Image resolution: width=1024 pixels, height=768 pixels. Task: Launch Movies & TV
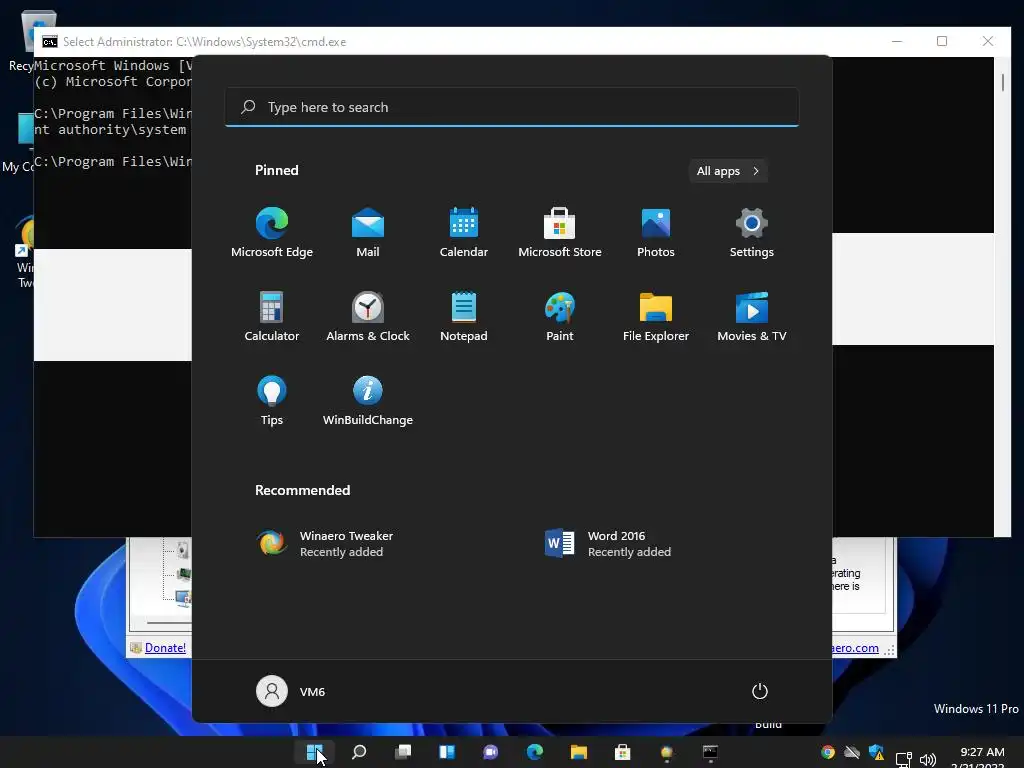pyautogui.click(x=752, y=316)
